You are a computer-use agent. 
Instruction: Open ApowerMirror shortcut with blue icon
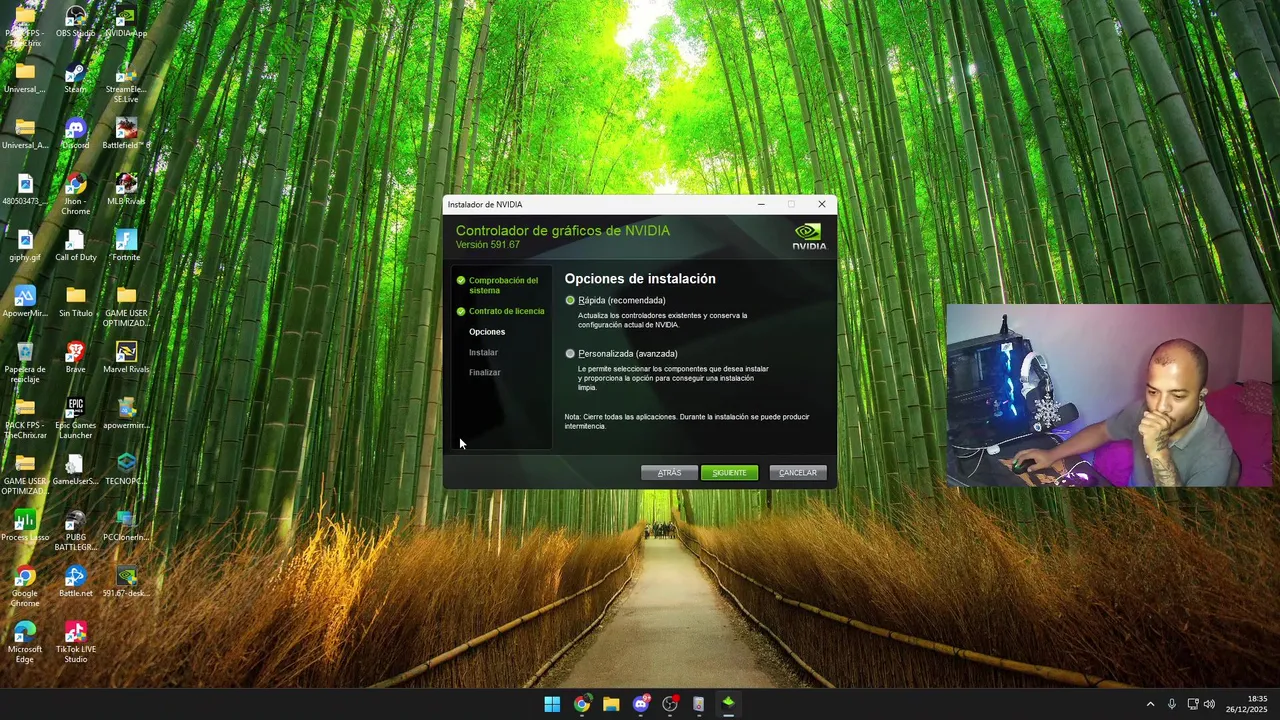click(25, 302)
